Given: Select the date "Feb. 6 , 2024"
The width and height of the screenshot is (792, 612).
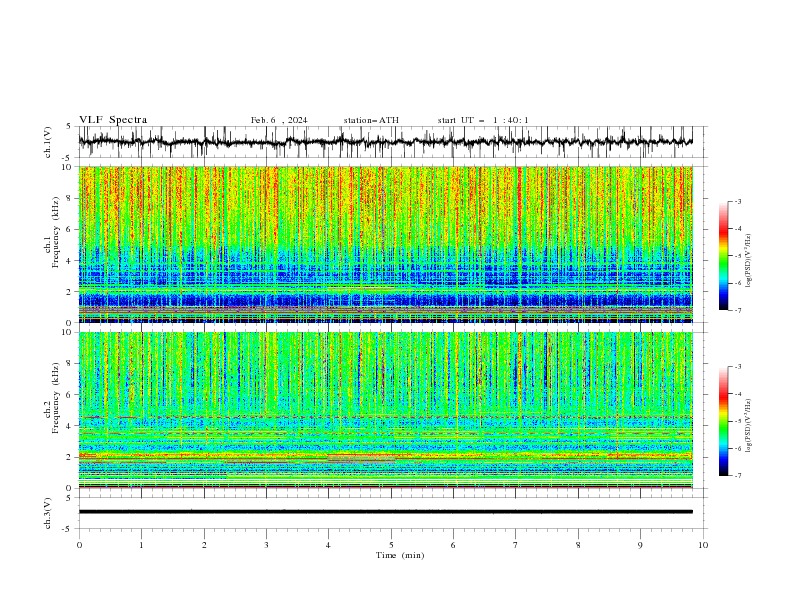Looking at the screenshot, I should pos(279,120).
